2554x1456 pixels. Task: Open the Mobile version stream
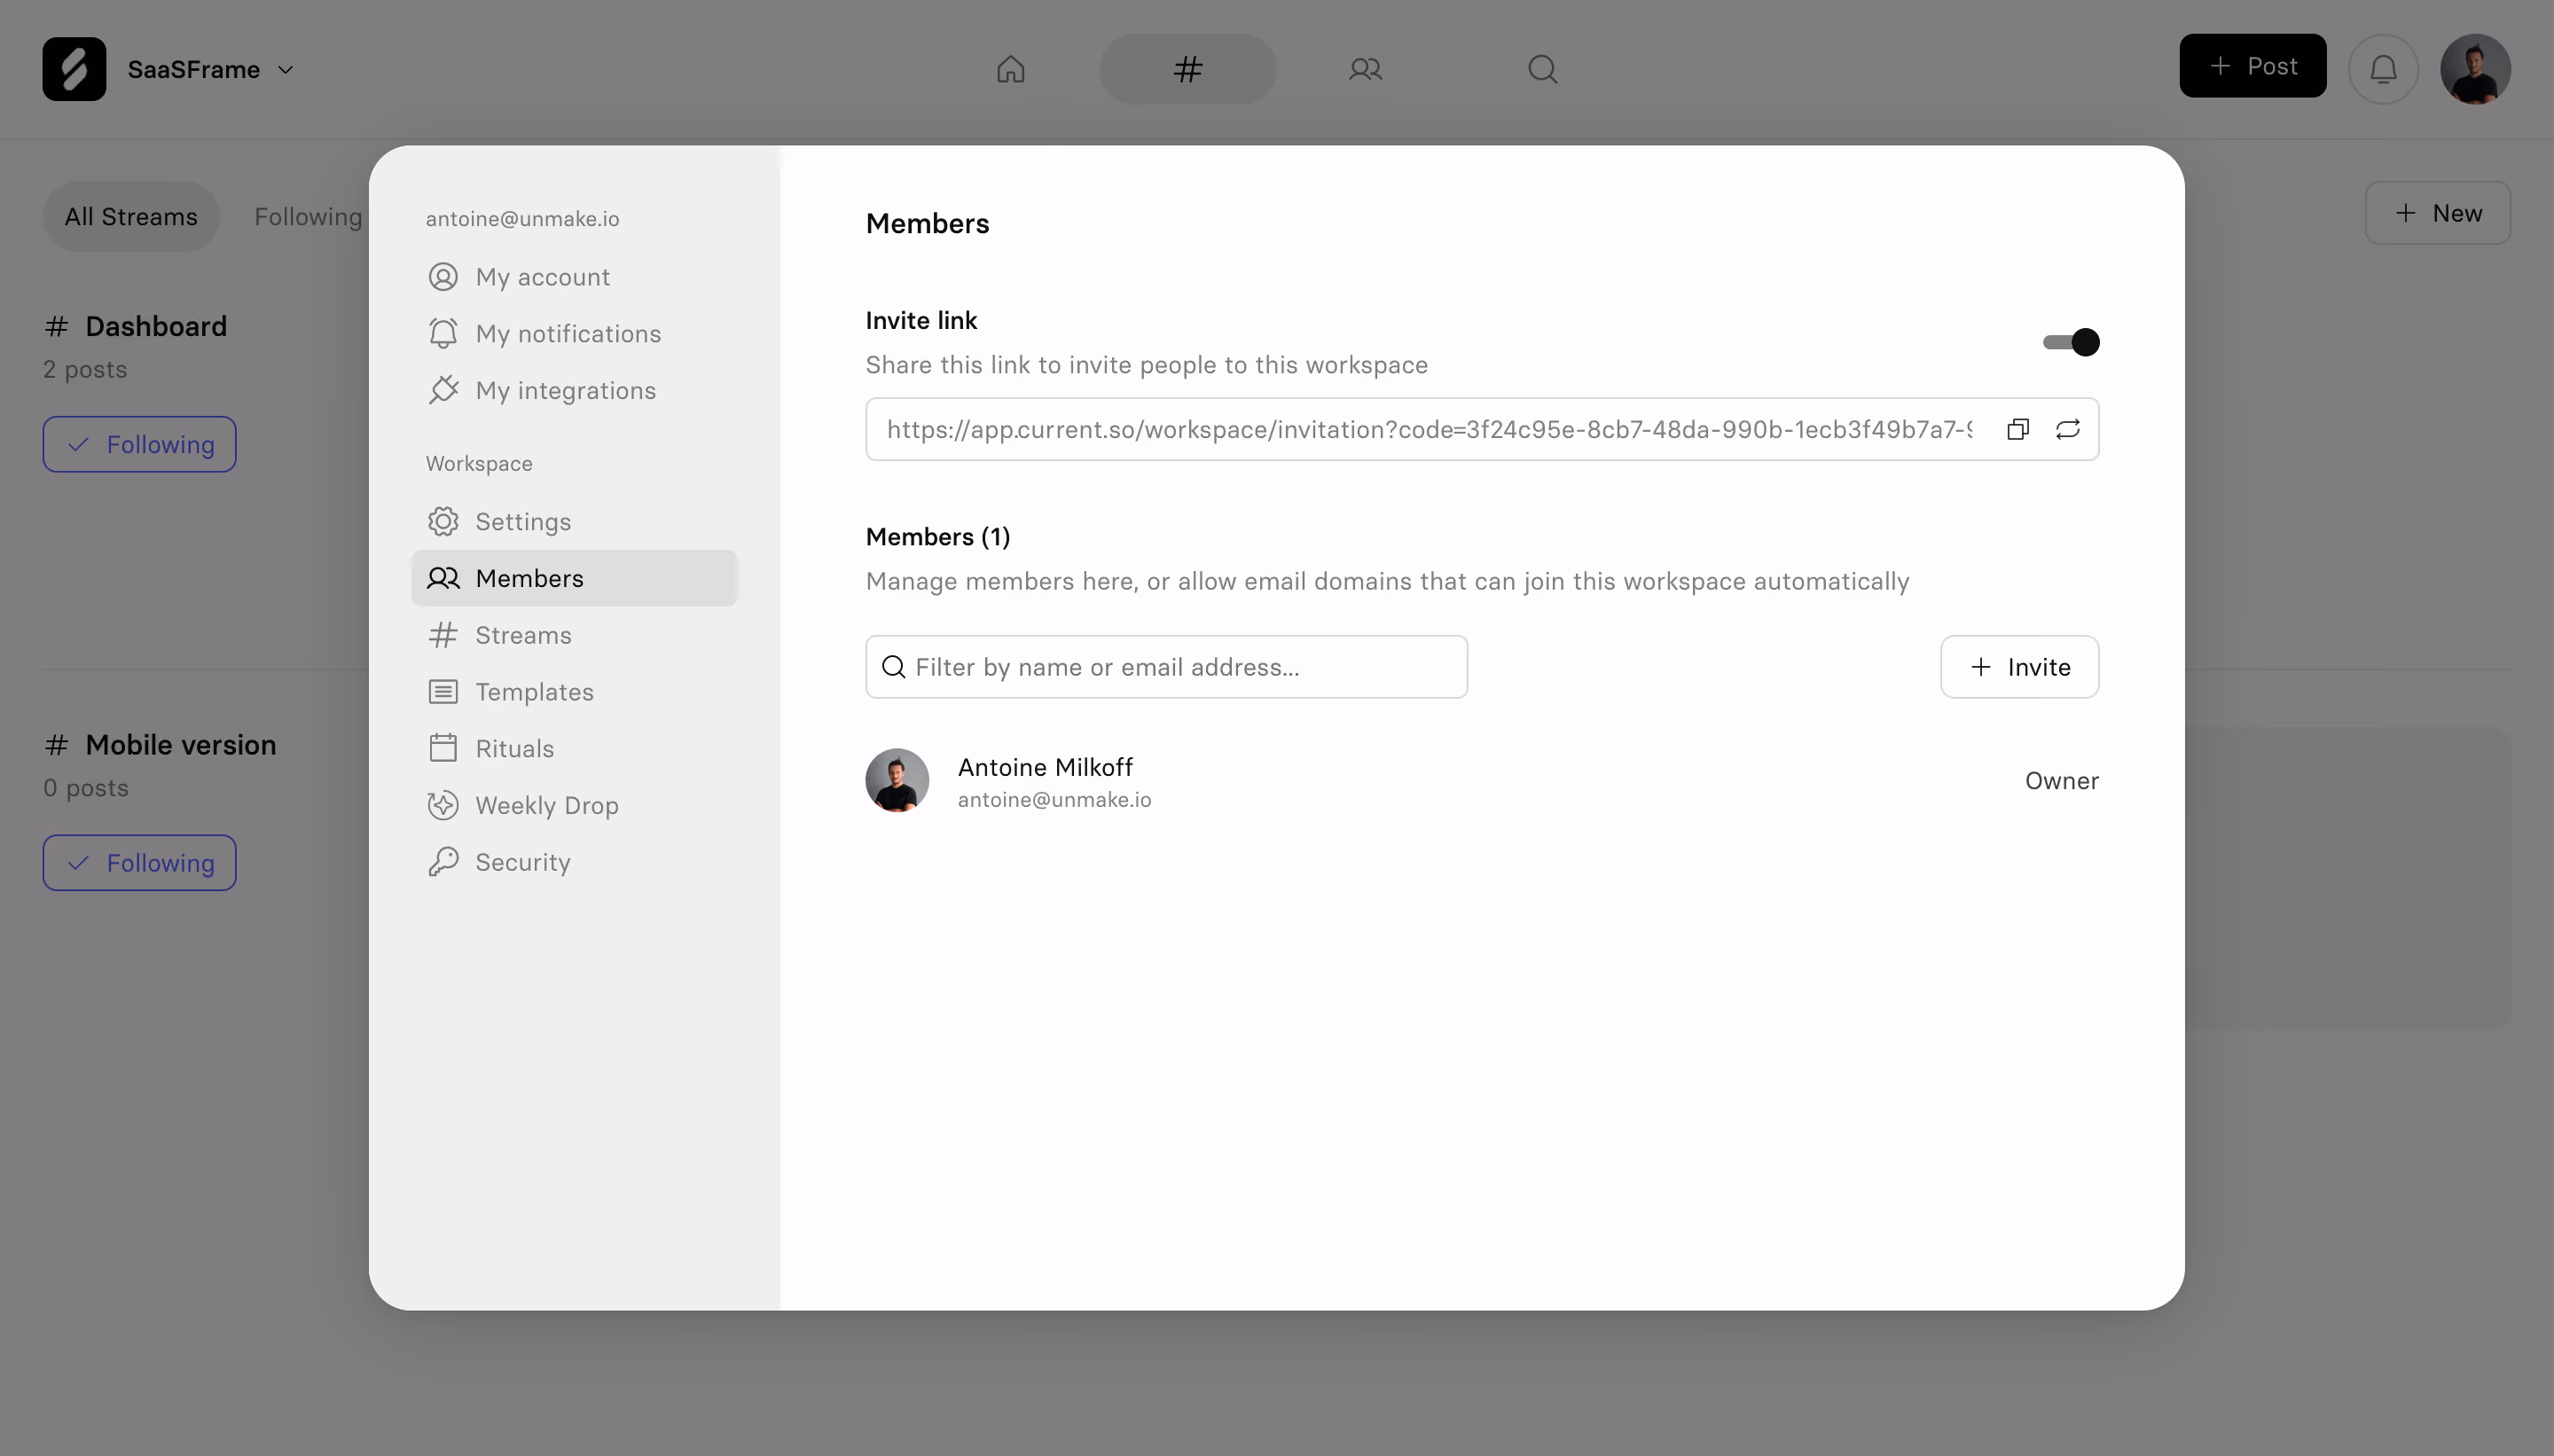[180, 745]
